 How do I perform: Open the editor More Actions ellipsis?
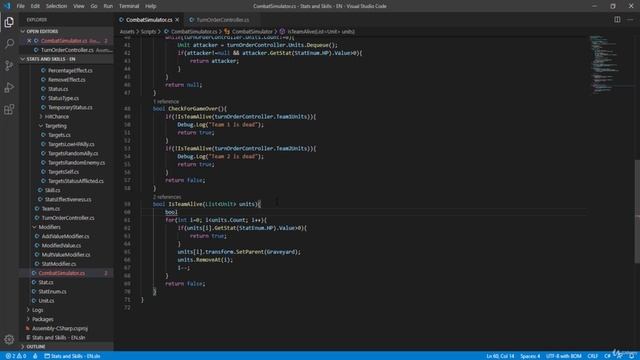click(630, 20)
